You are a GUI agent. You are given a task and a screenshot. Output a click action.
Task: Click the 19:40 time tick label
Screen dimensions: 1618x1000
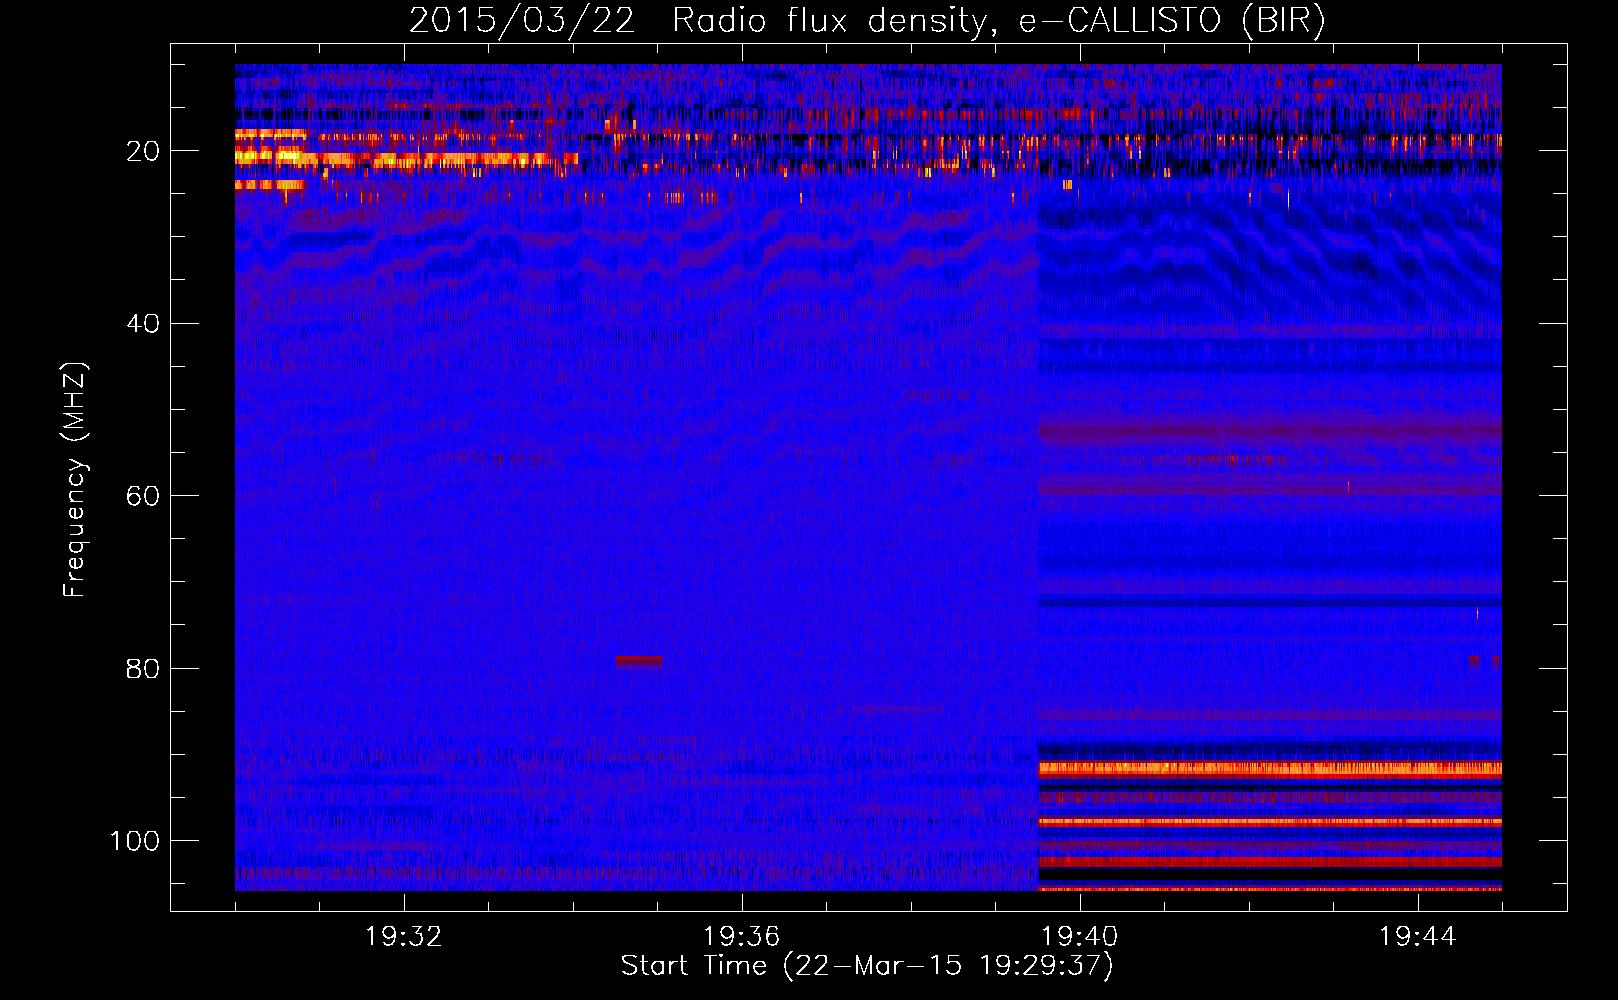tap(1080, 937)
